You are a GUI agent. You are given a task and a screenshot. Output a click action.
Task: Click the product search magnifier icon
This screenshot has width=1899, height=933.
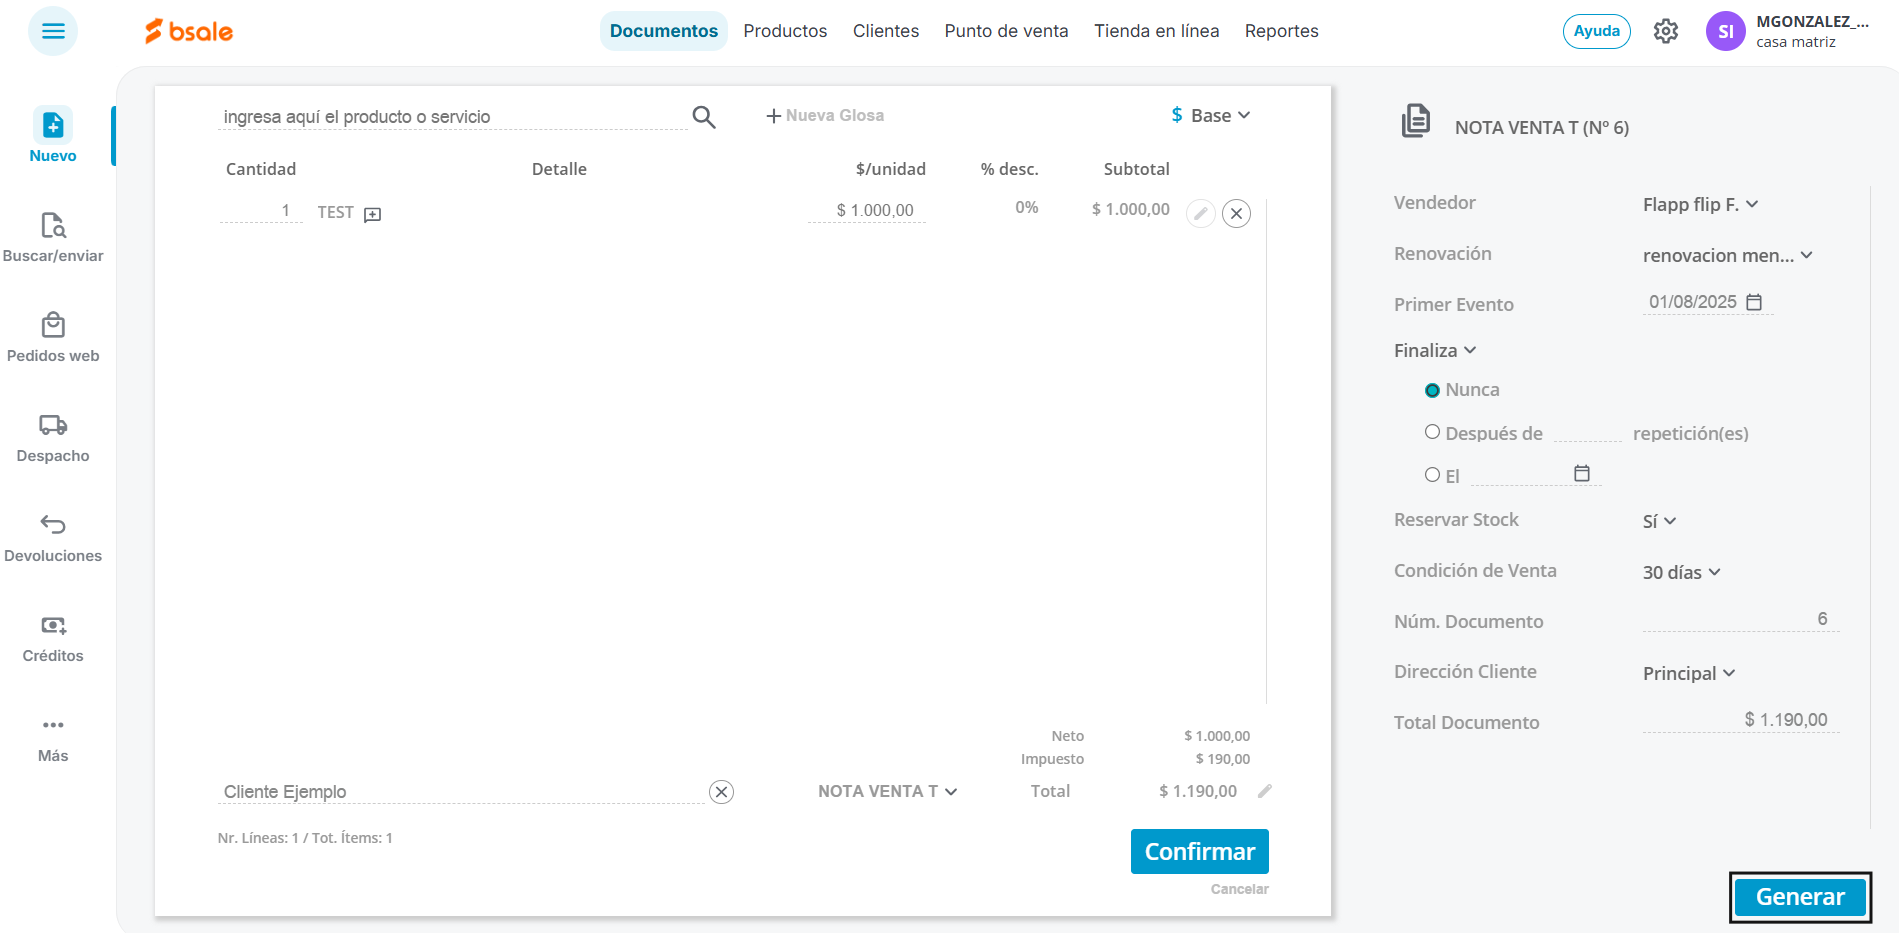pyautogui.click(x=704, y=117)
